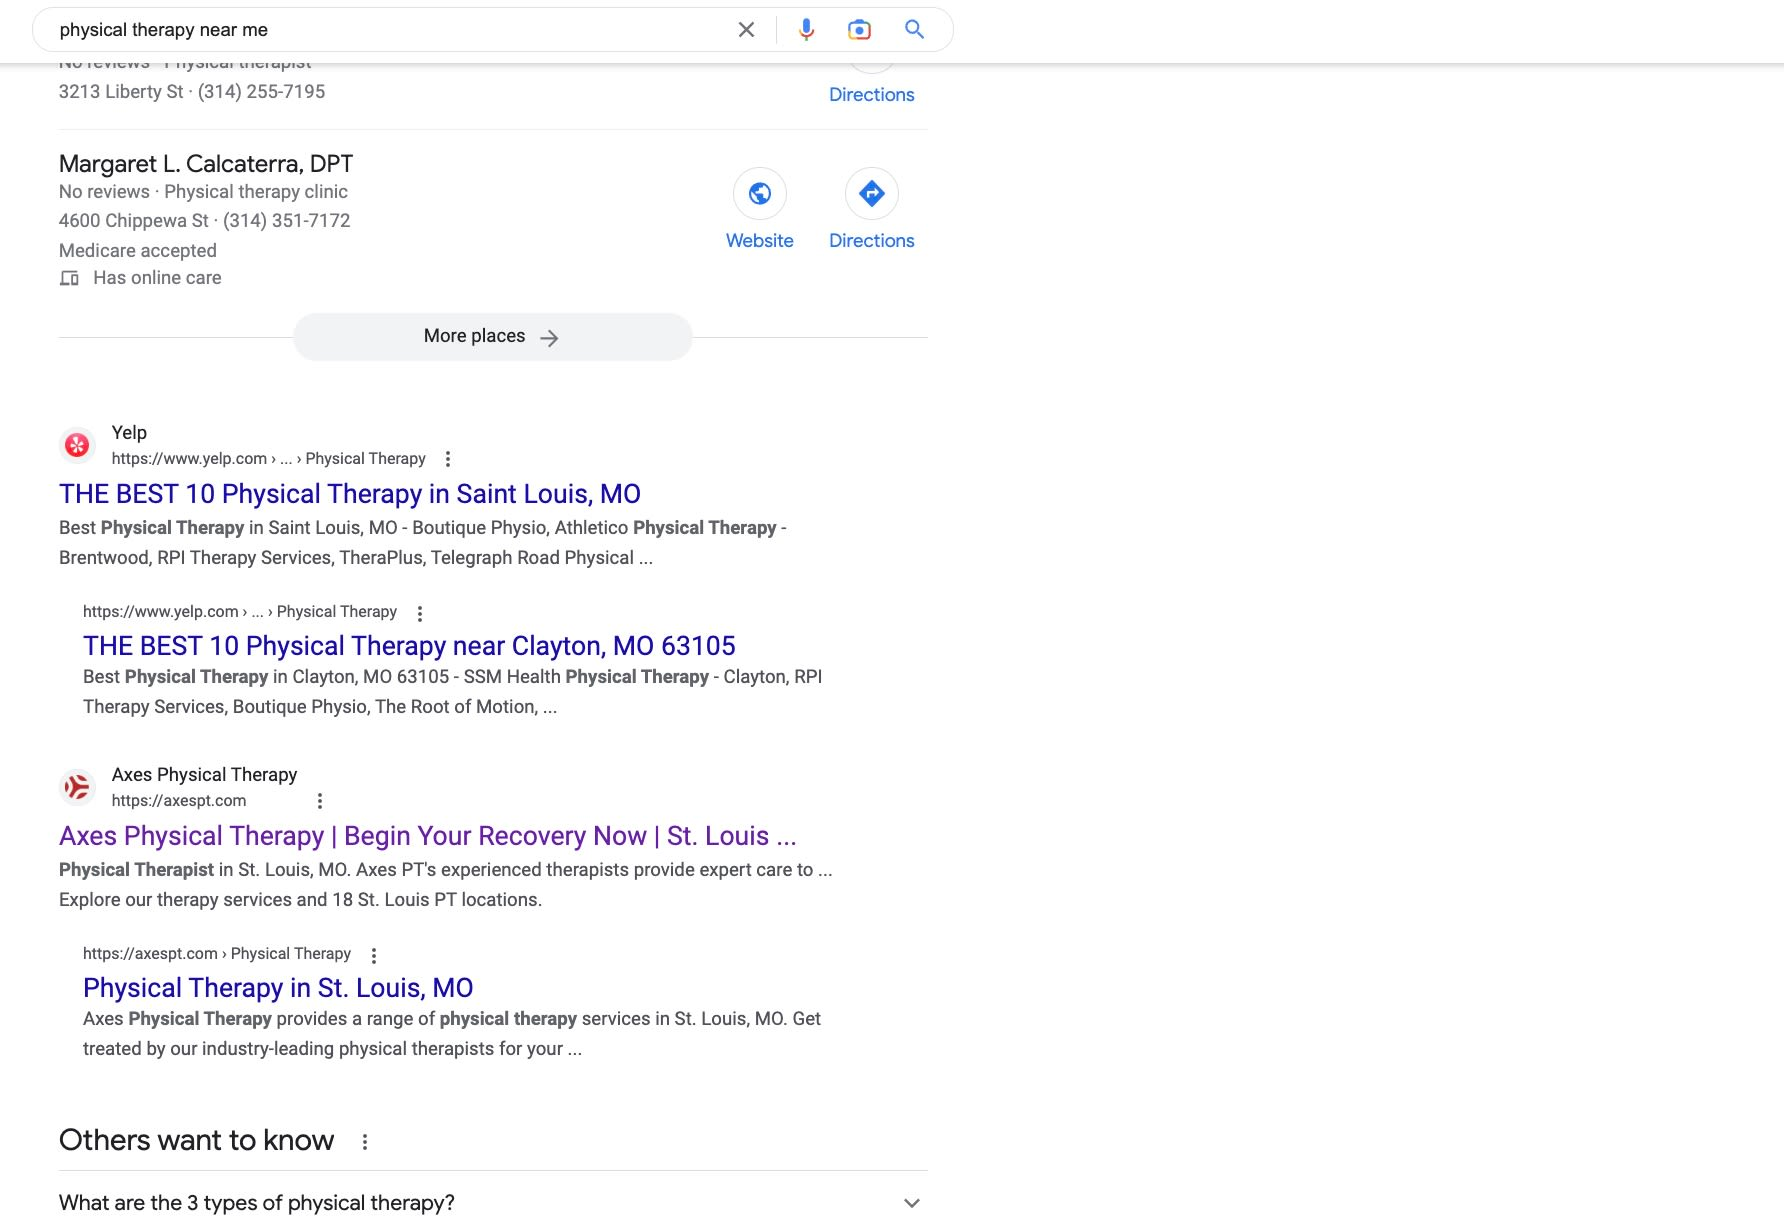Click the Axes Physical Therapy favicon
Screen dimensions: 1784x1228
77,787
